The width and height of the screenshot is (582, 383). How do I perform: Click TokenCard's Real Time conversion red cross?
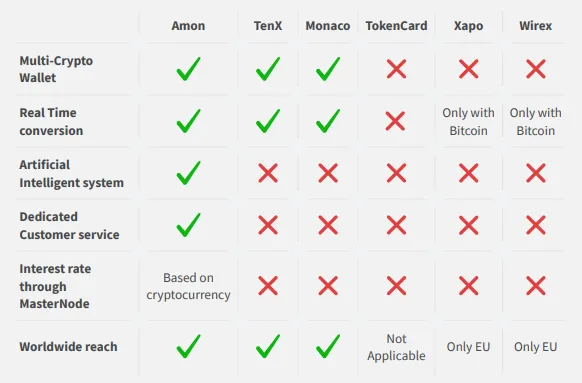coord(395,121)
